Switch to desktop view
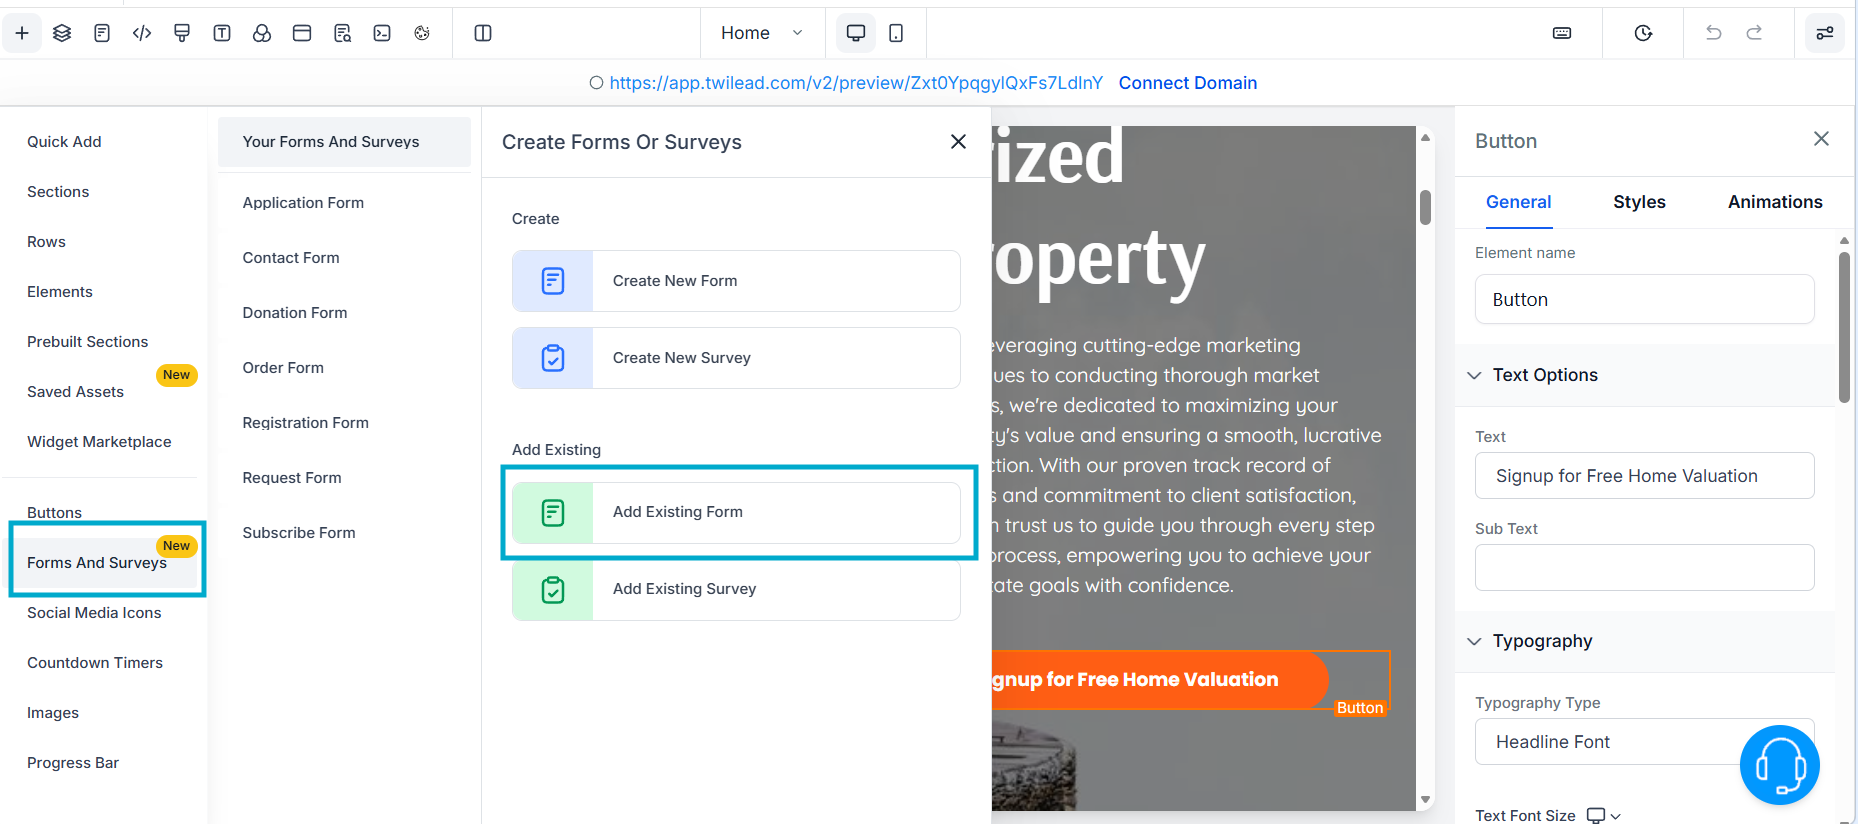The width and height of the screenshot is (1858, 824). point(856,33)
